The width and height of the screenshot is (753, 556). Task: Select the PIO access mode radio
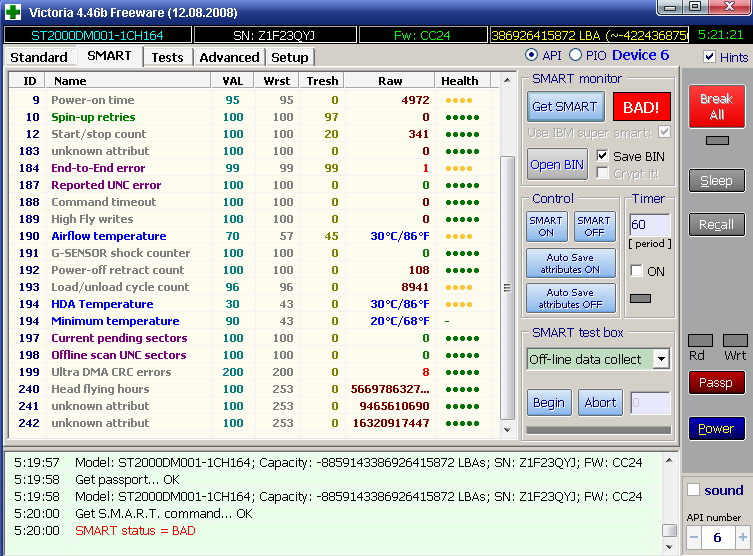573,55
